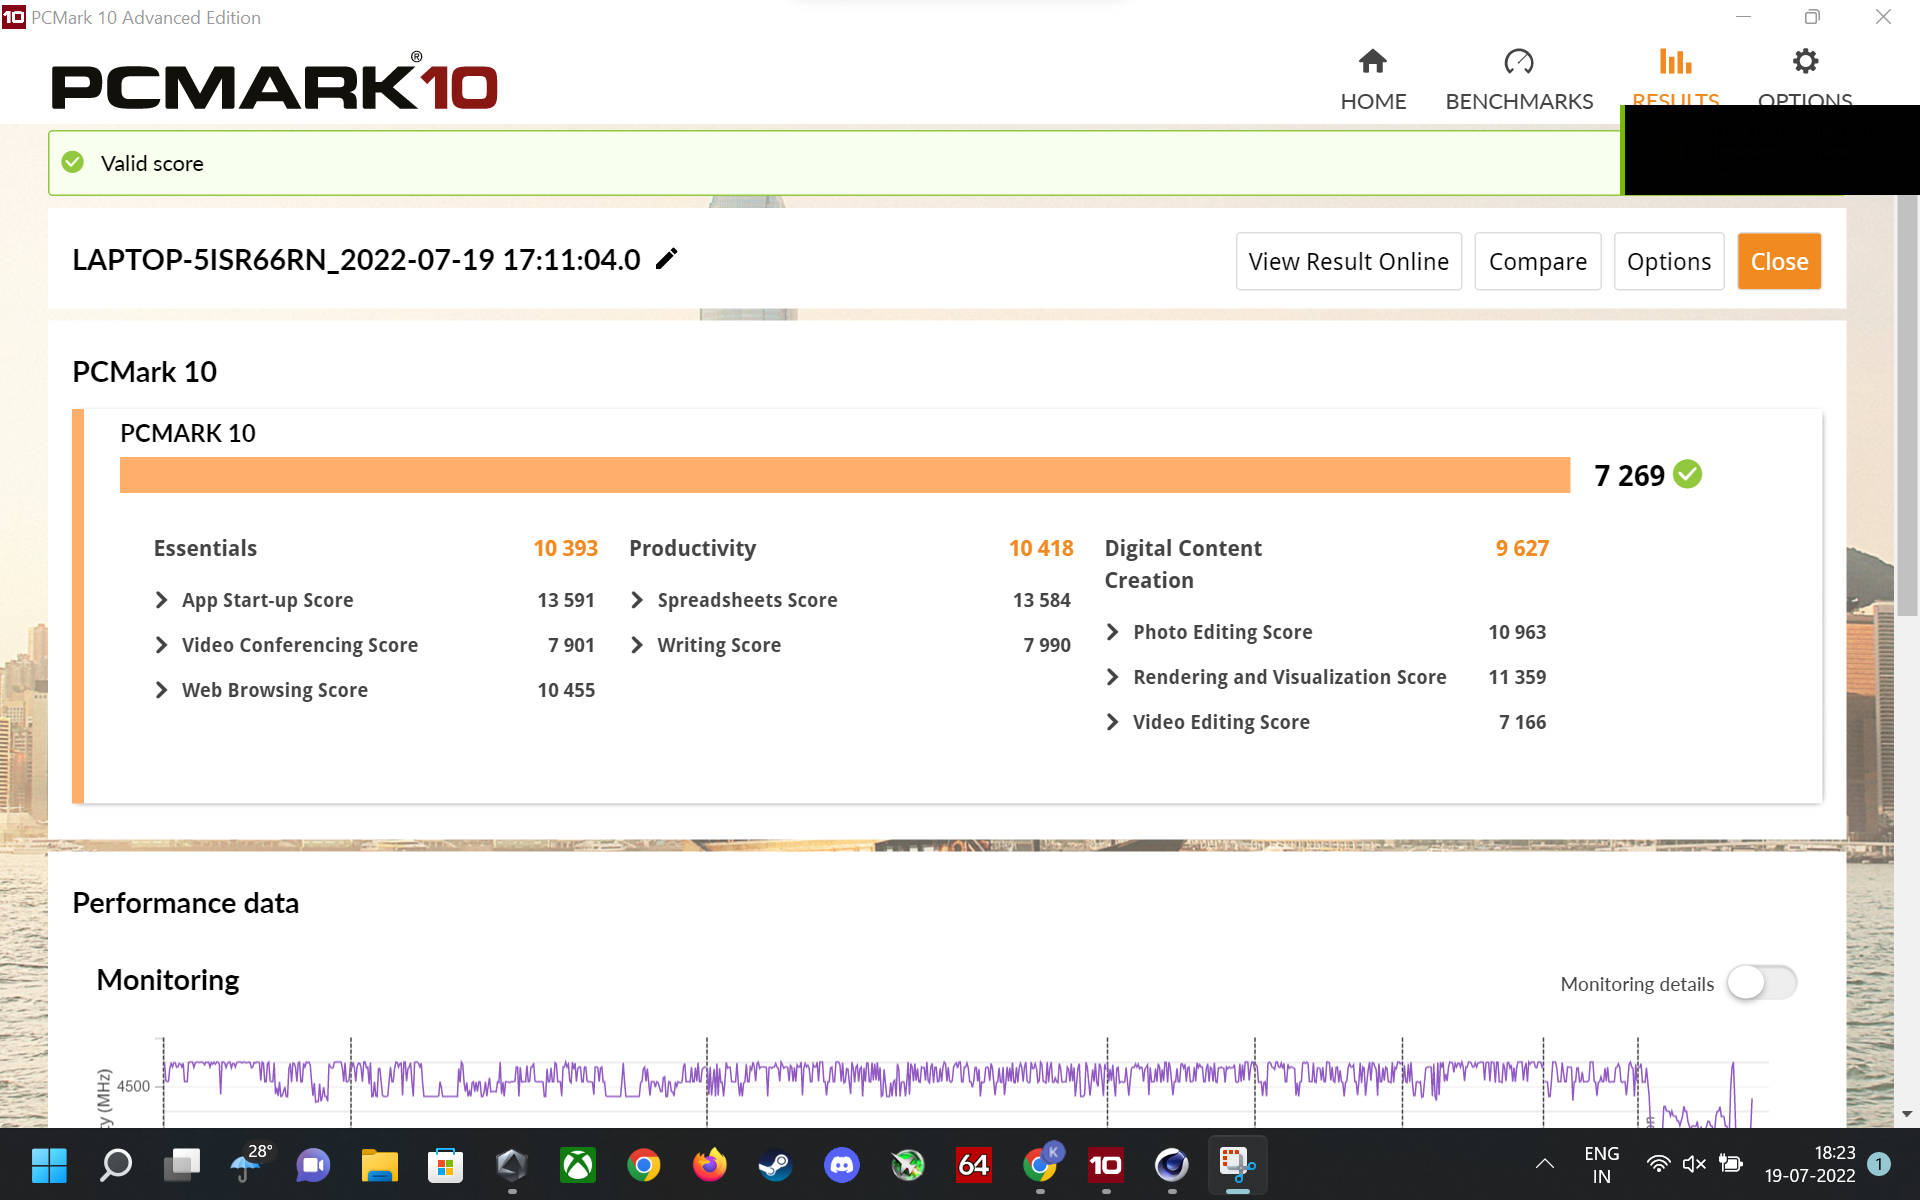1920x1200 pixels.
Task: Open Discord from the taskbar
Action: pos(842,1165)
